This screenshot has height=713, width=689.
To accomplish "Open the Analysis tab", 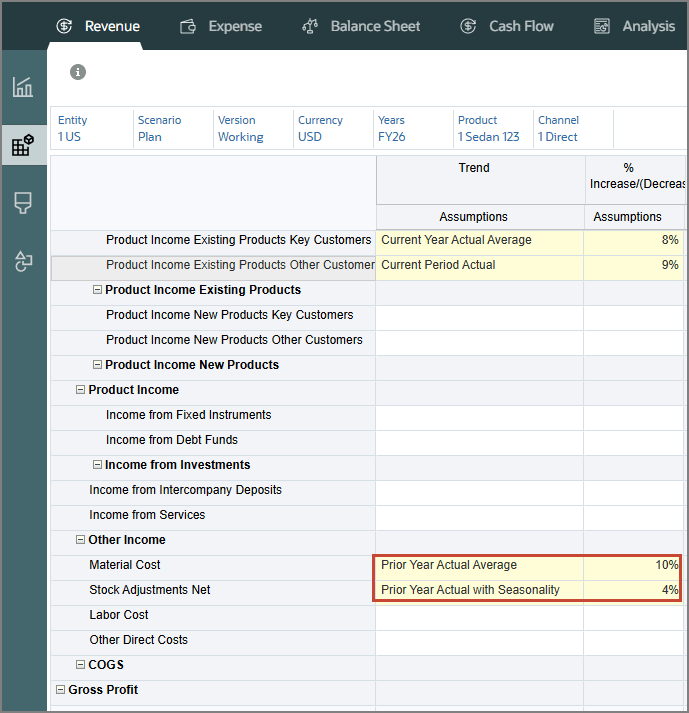I will point(635,26).
